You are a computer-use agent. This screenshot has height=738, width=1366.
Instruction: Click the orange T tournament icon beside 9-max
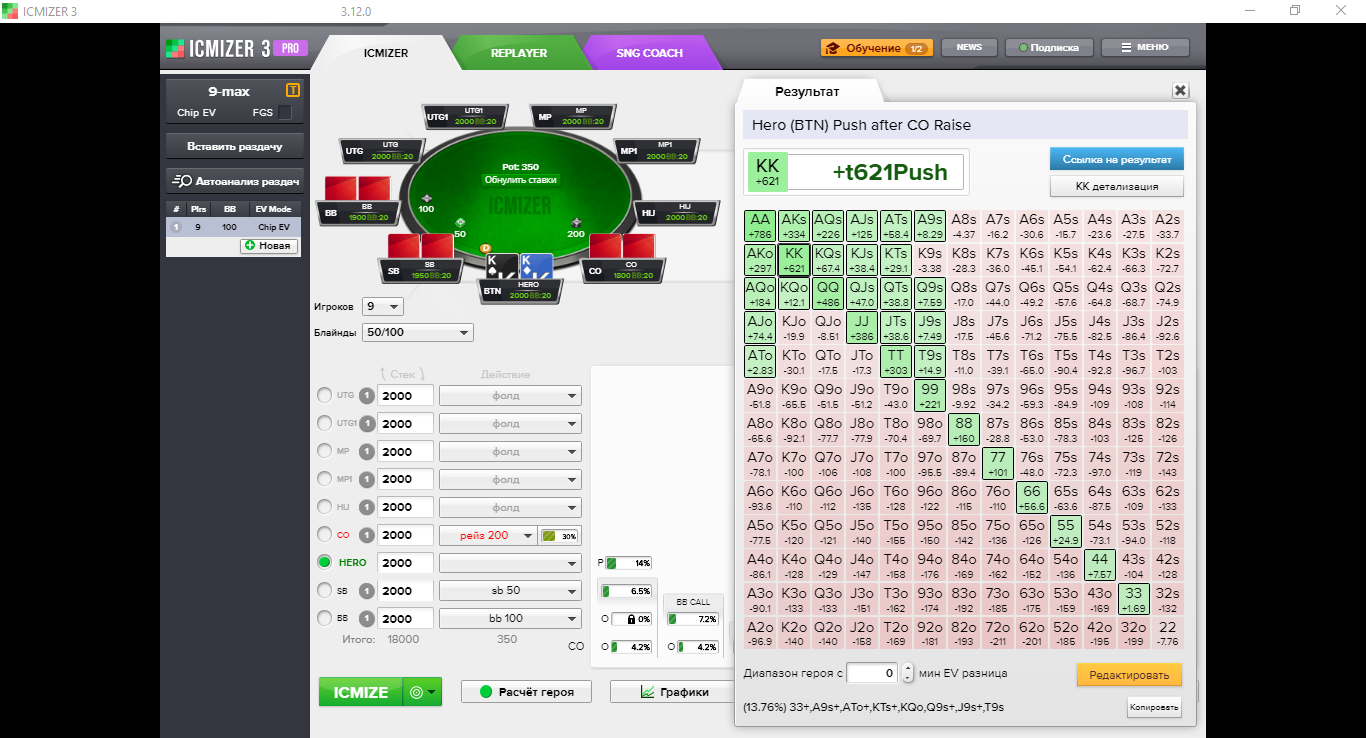[x=293, y=90]
